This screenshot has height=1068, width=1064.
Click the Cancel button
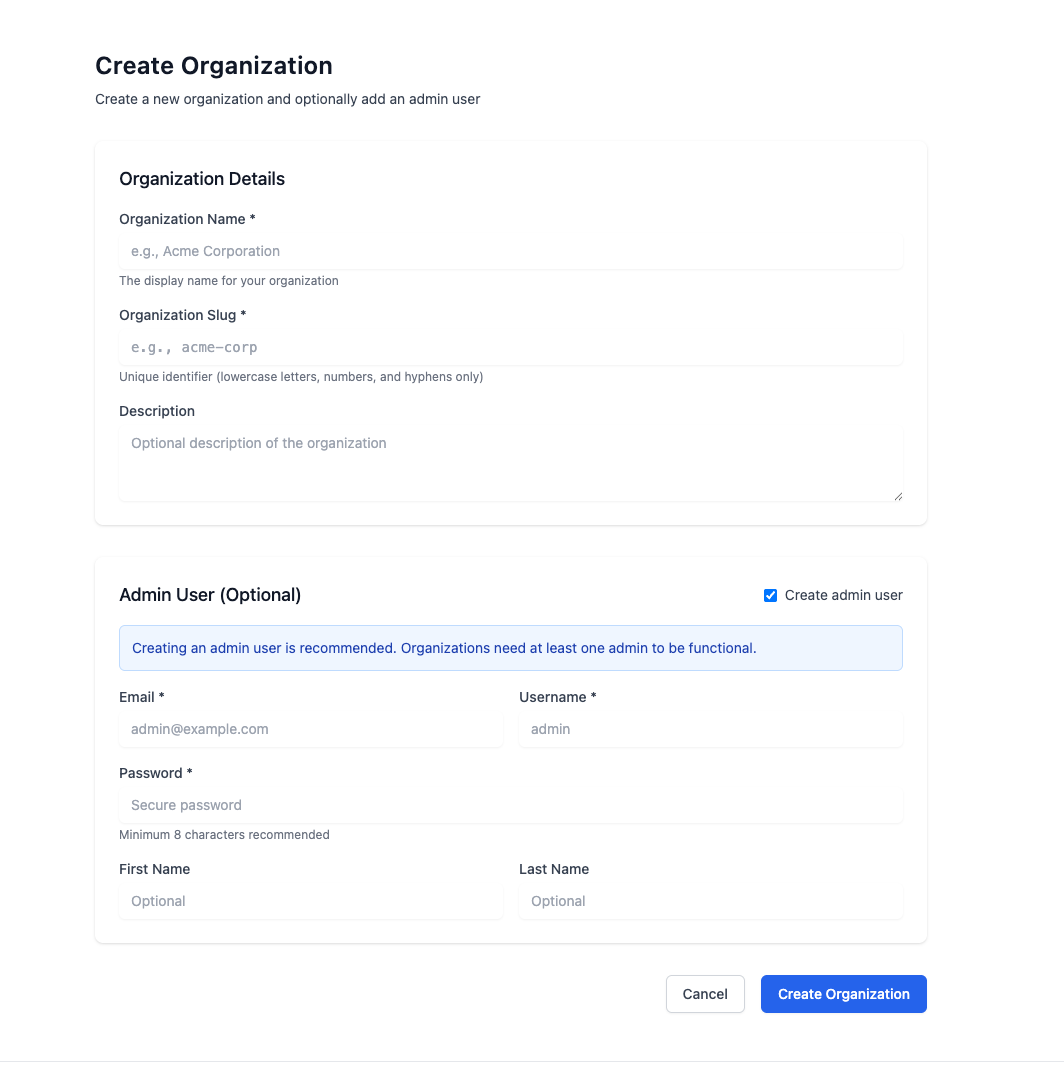tap(705, 994)
